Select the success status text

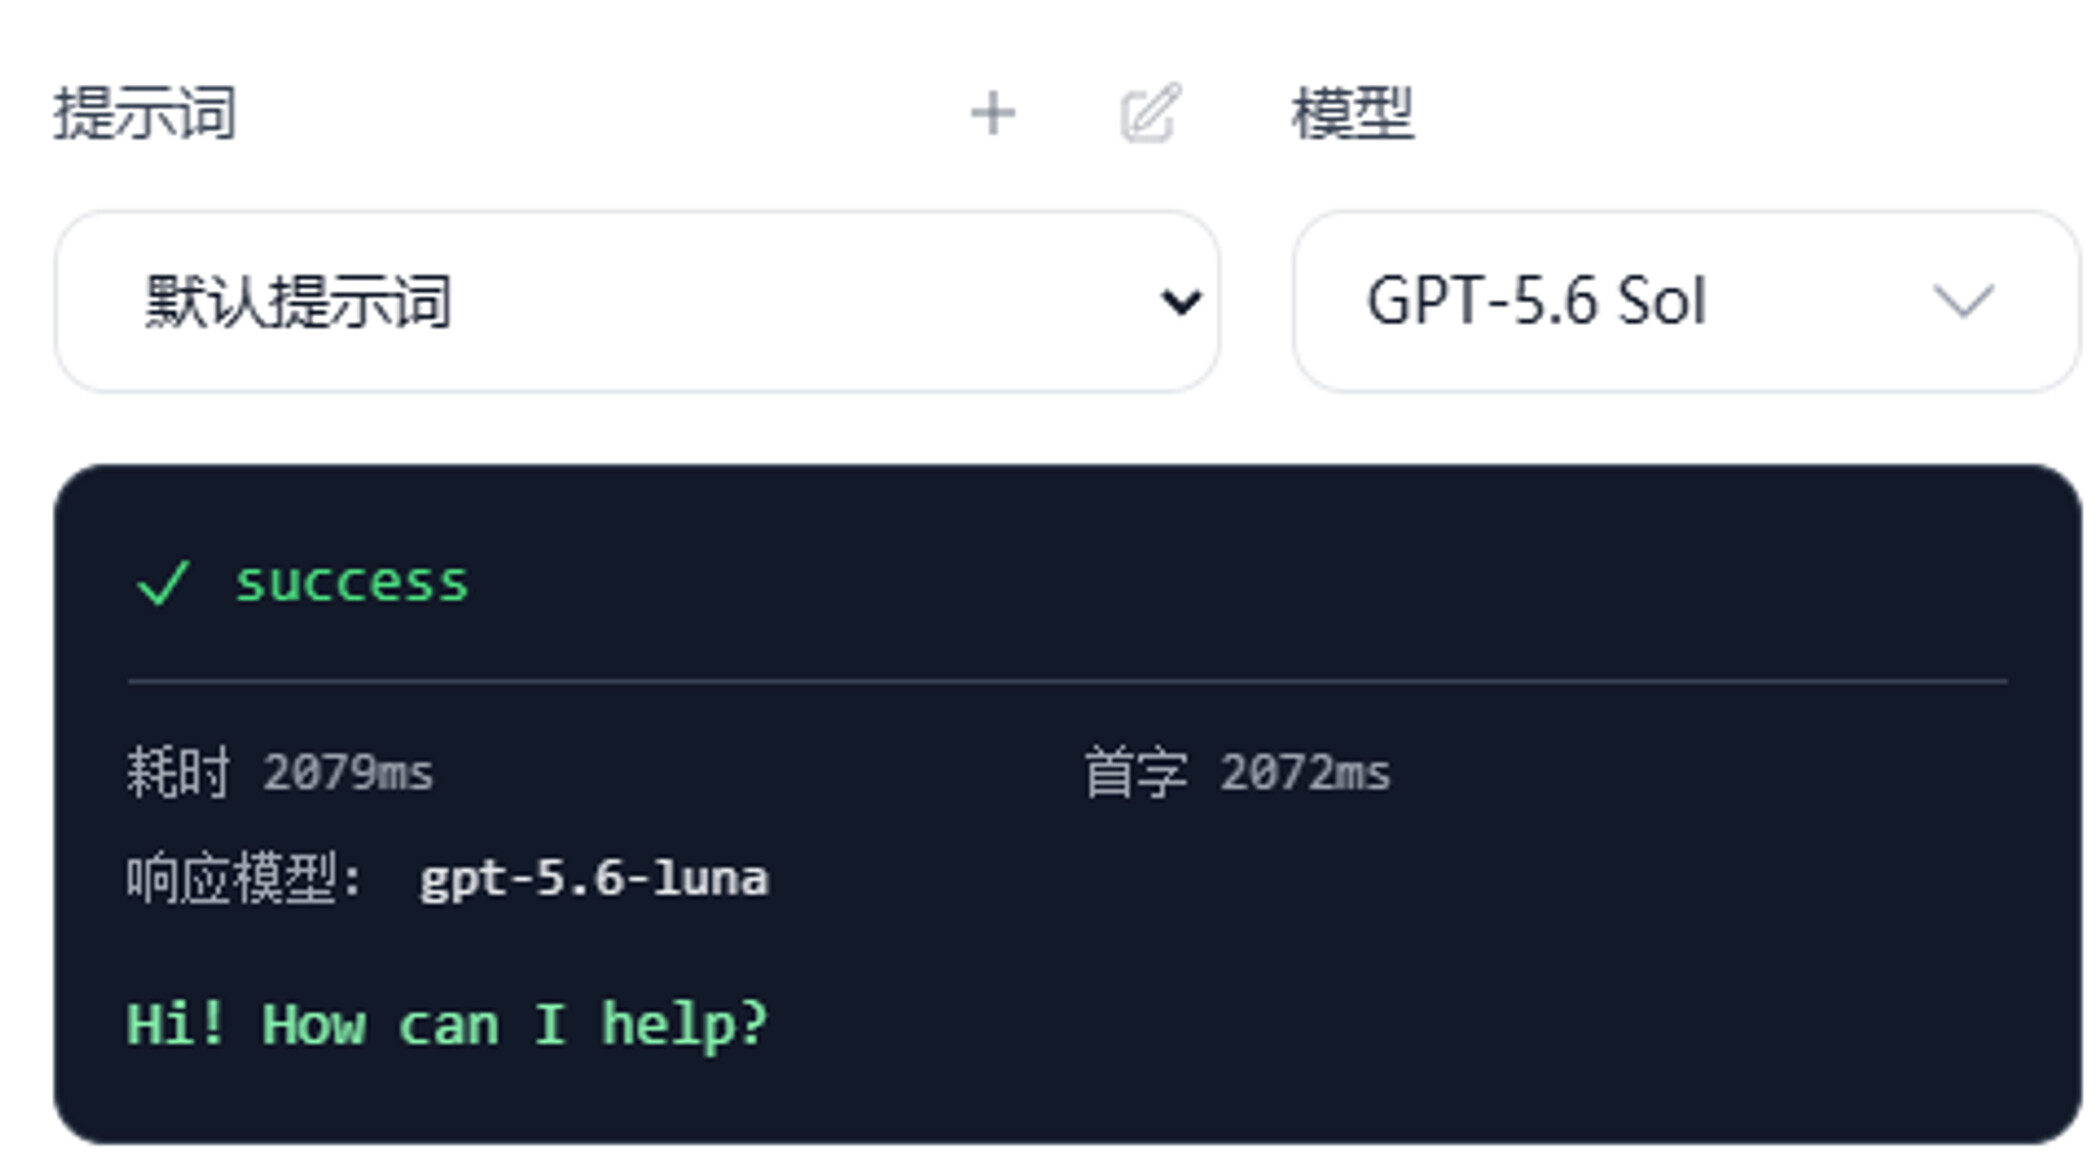(351, 583)
